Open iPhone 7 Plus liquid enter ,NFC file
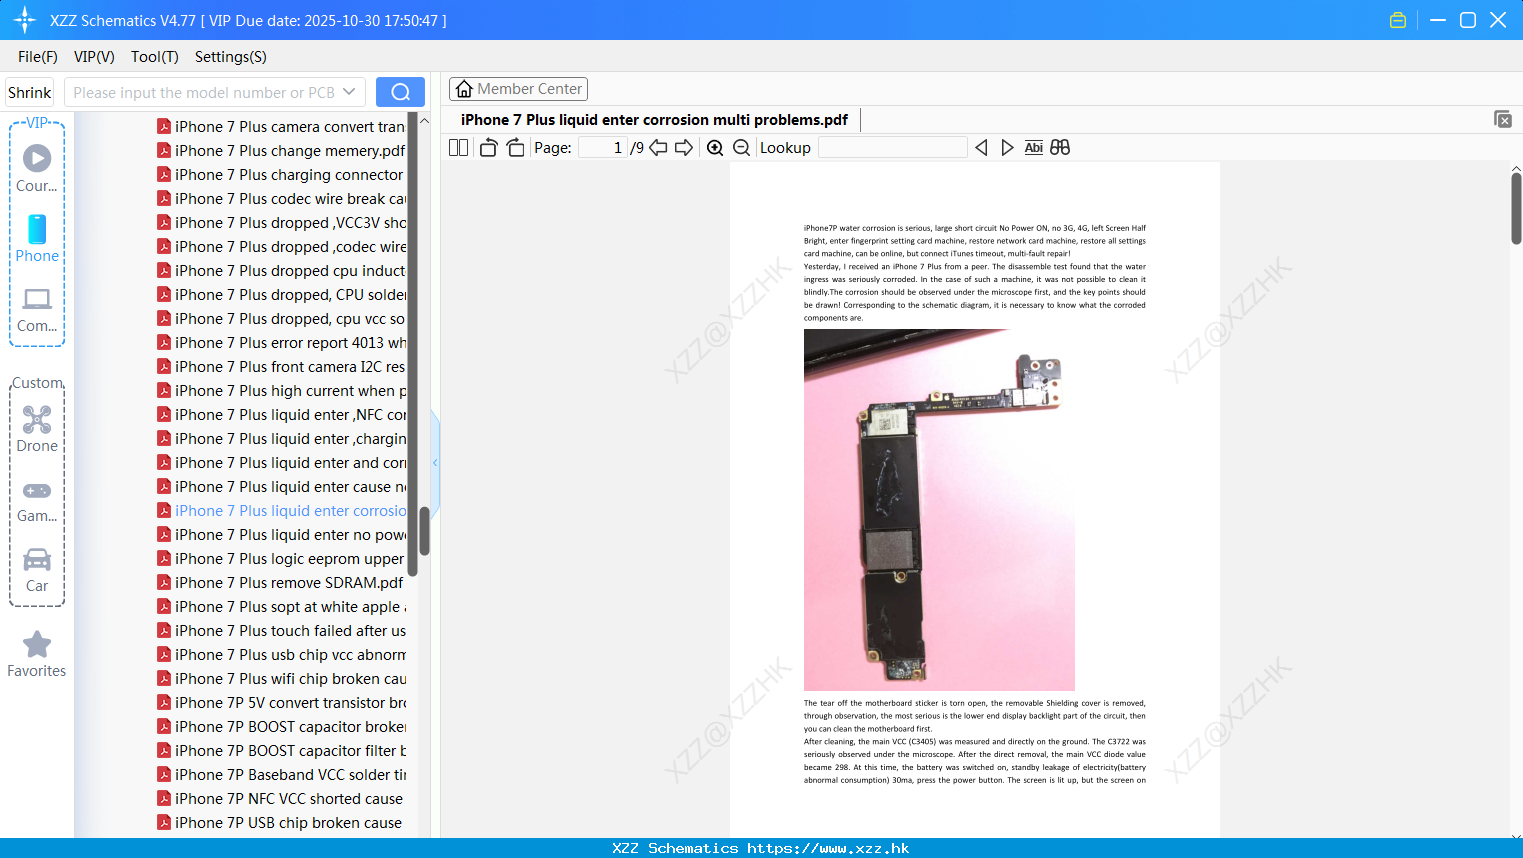The height and width of the screenshot is (858, 1523). pyautogui.click(x=281, y=414)
